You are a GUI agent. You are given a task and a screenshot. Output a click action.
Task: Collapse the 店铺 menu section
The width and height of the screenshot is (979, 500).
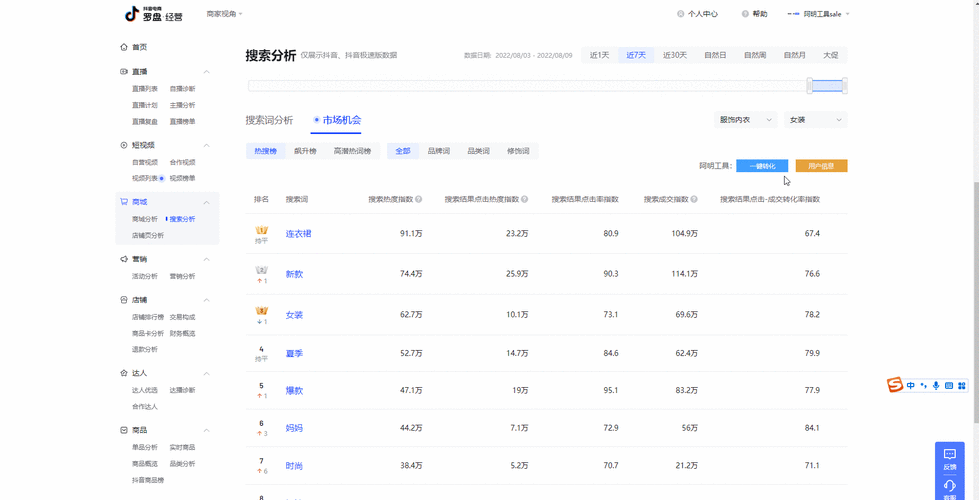pos(207,300)
